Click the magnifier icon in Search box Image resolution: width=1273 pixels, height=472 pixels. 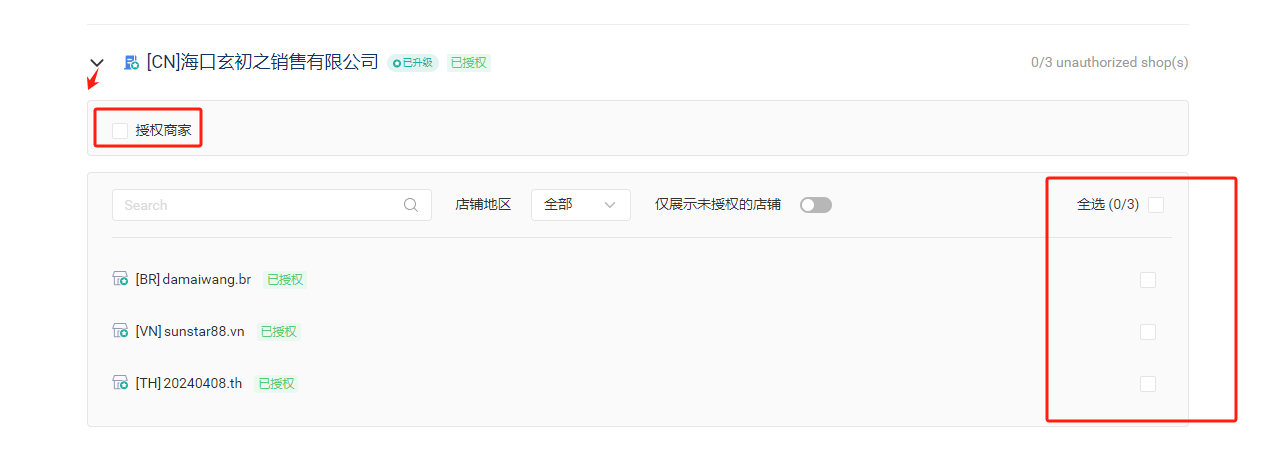(411, 205)
